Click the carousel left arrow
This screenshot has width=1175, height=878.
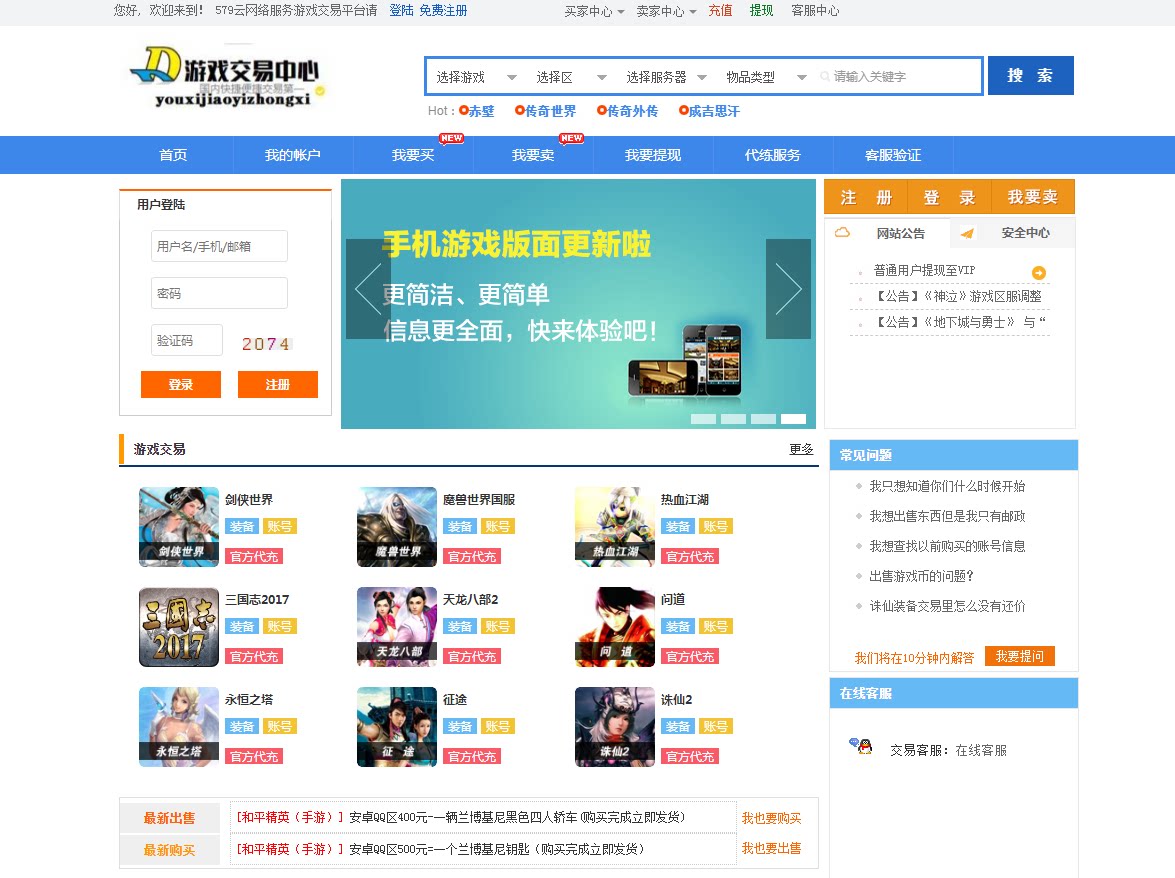[x=368, y=289]
